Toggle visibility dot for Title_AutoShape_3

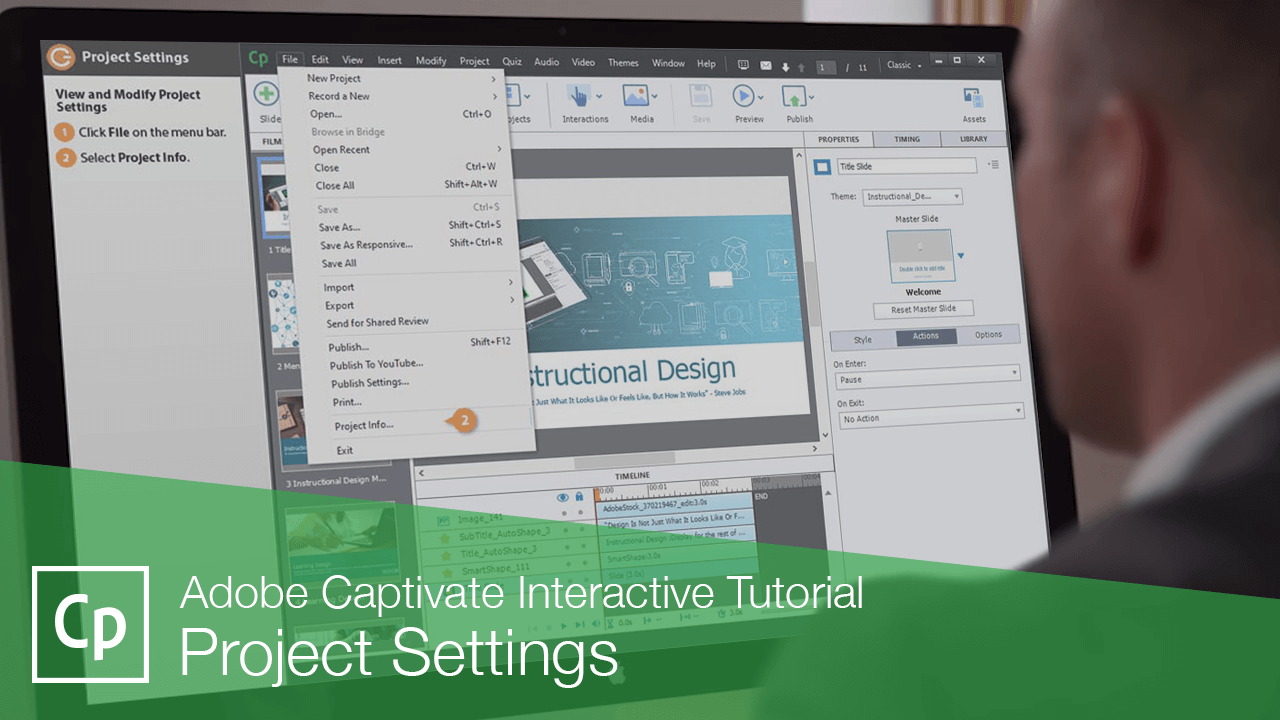click(x=566, y=548)
